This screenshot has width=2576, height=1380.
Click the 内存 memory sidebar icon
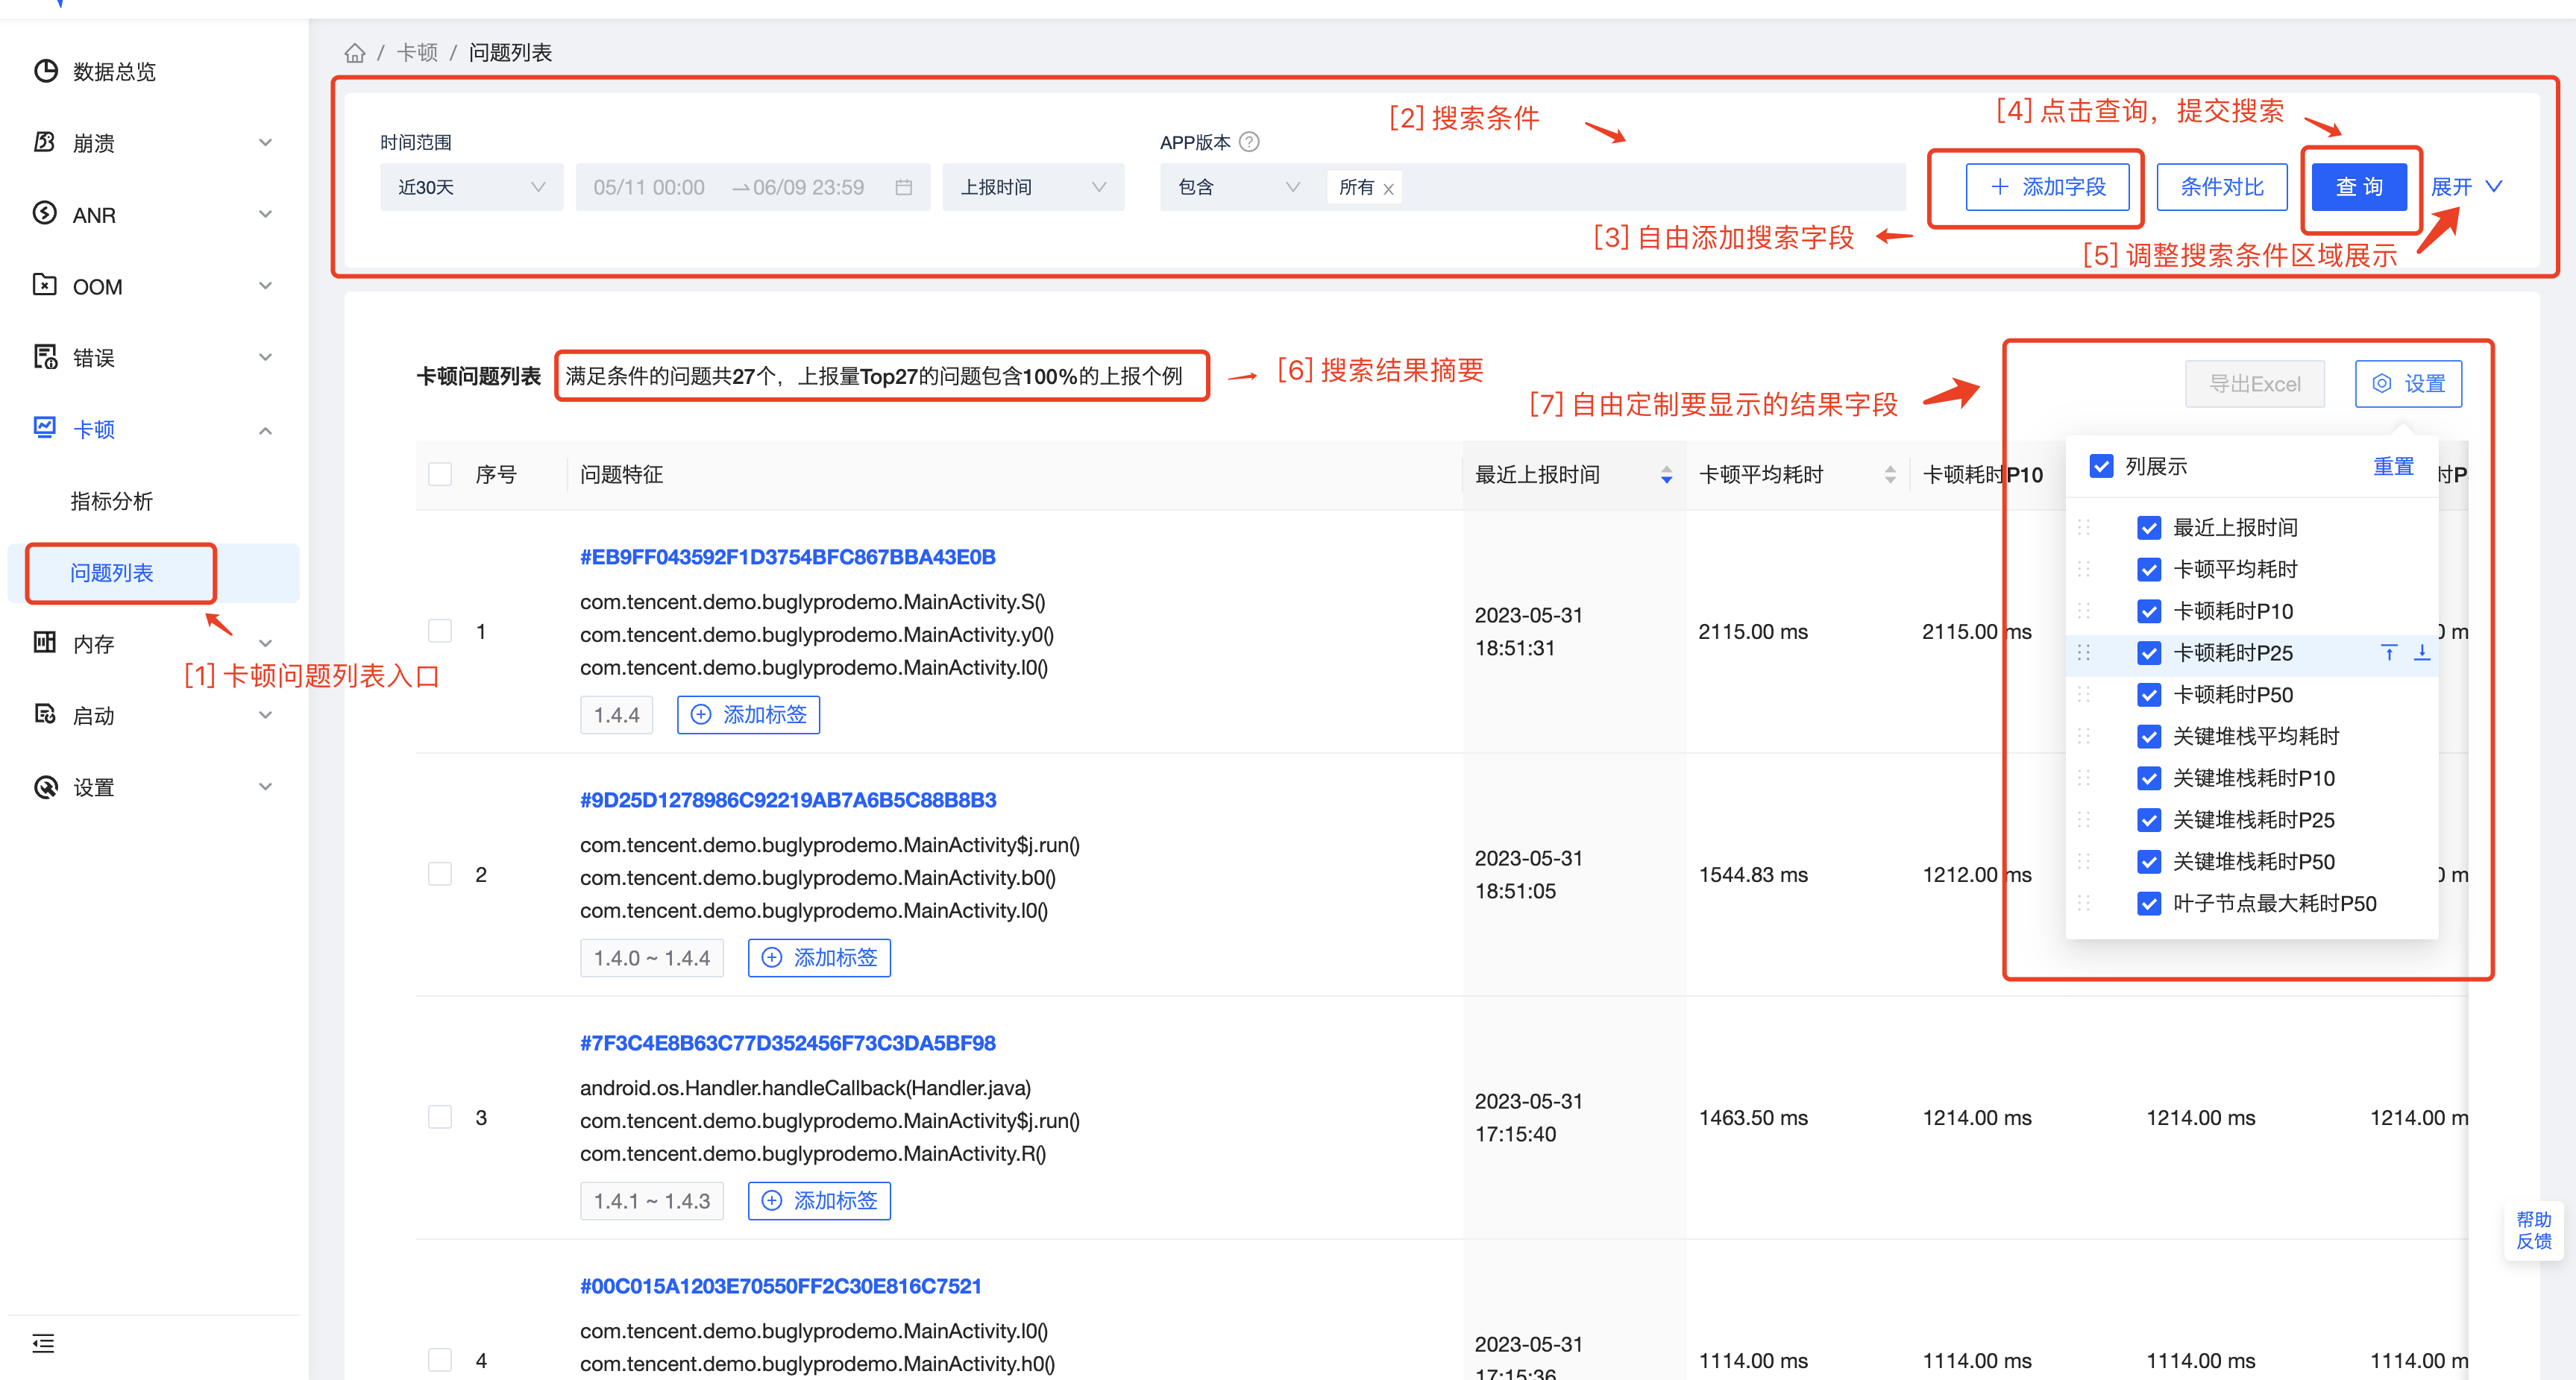pos(45,642)
